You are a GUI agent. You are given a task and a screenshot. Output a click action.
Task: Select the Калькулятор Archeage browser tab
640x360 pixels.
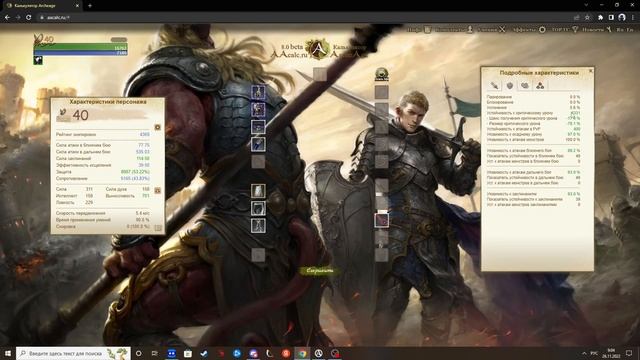point(42,6)
